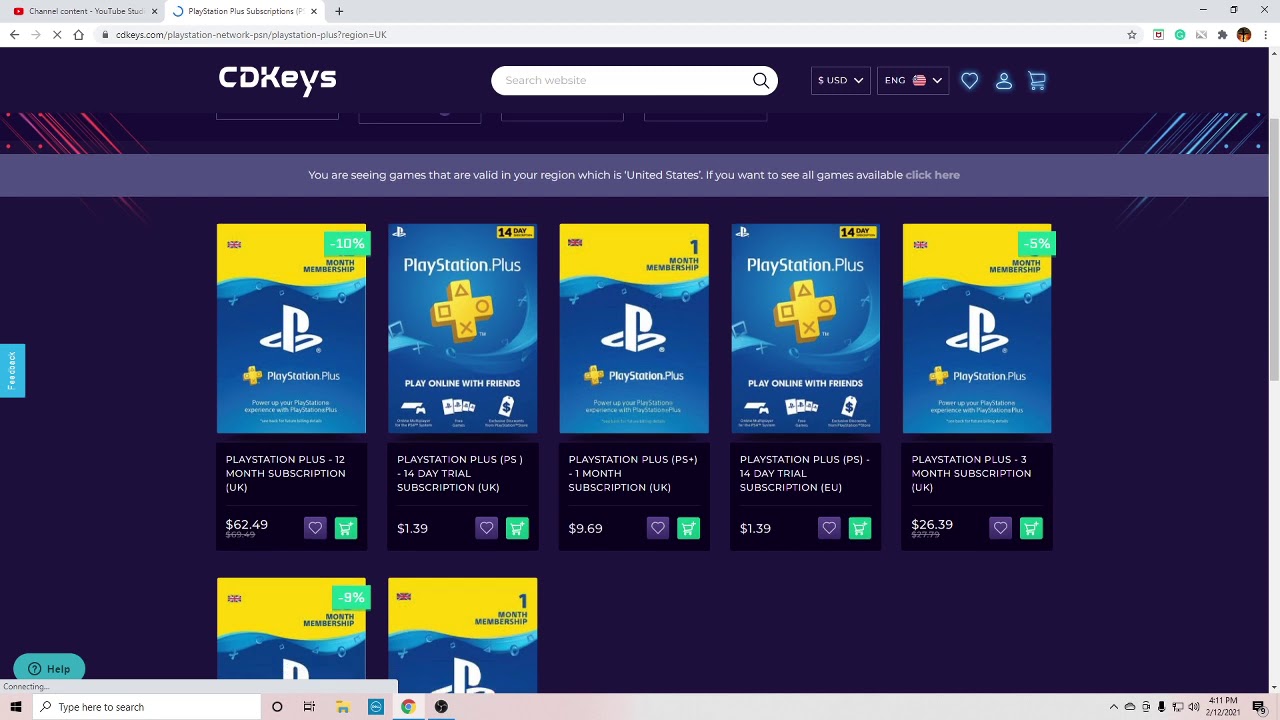
Task: Click the 1 month membership (UK) card image
Action: pyautogui.click(x=634, y=328)
